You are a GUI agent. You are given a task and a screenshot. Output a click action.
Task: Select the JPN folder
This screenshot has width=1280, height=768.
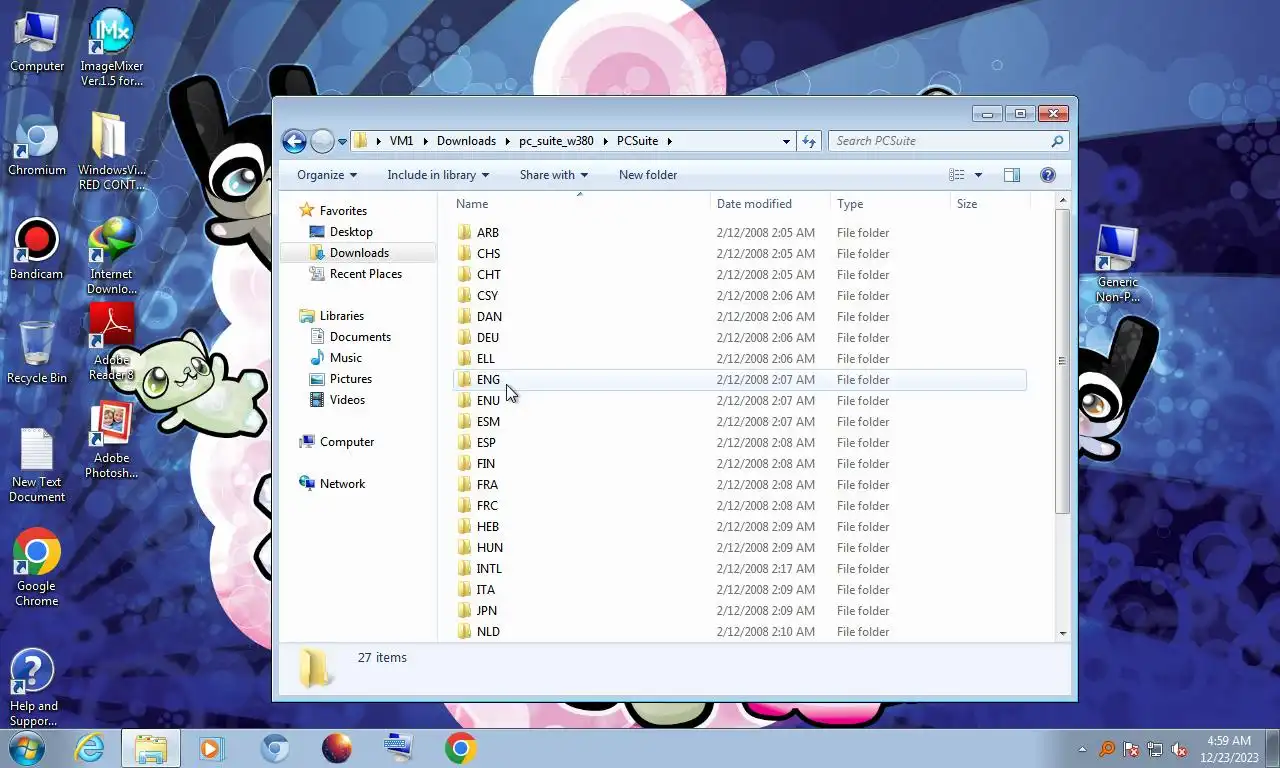click(740, 611)
